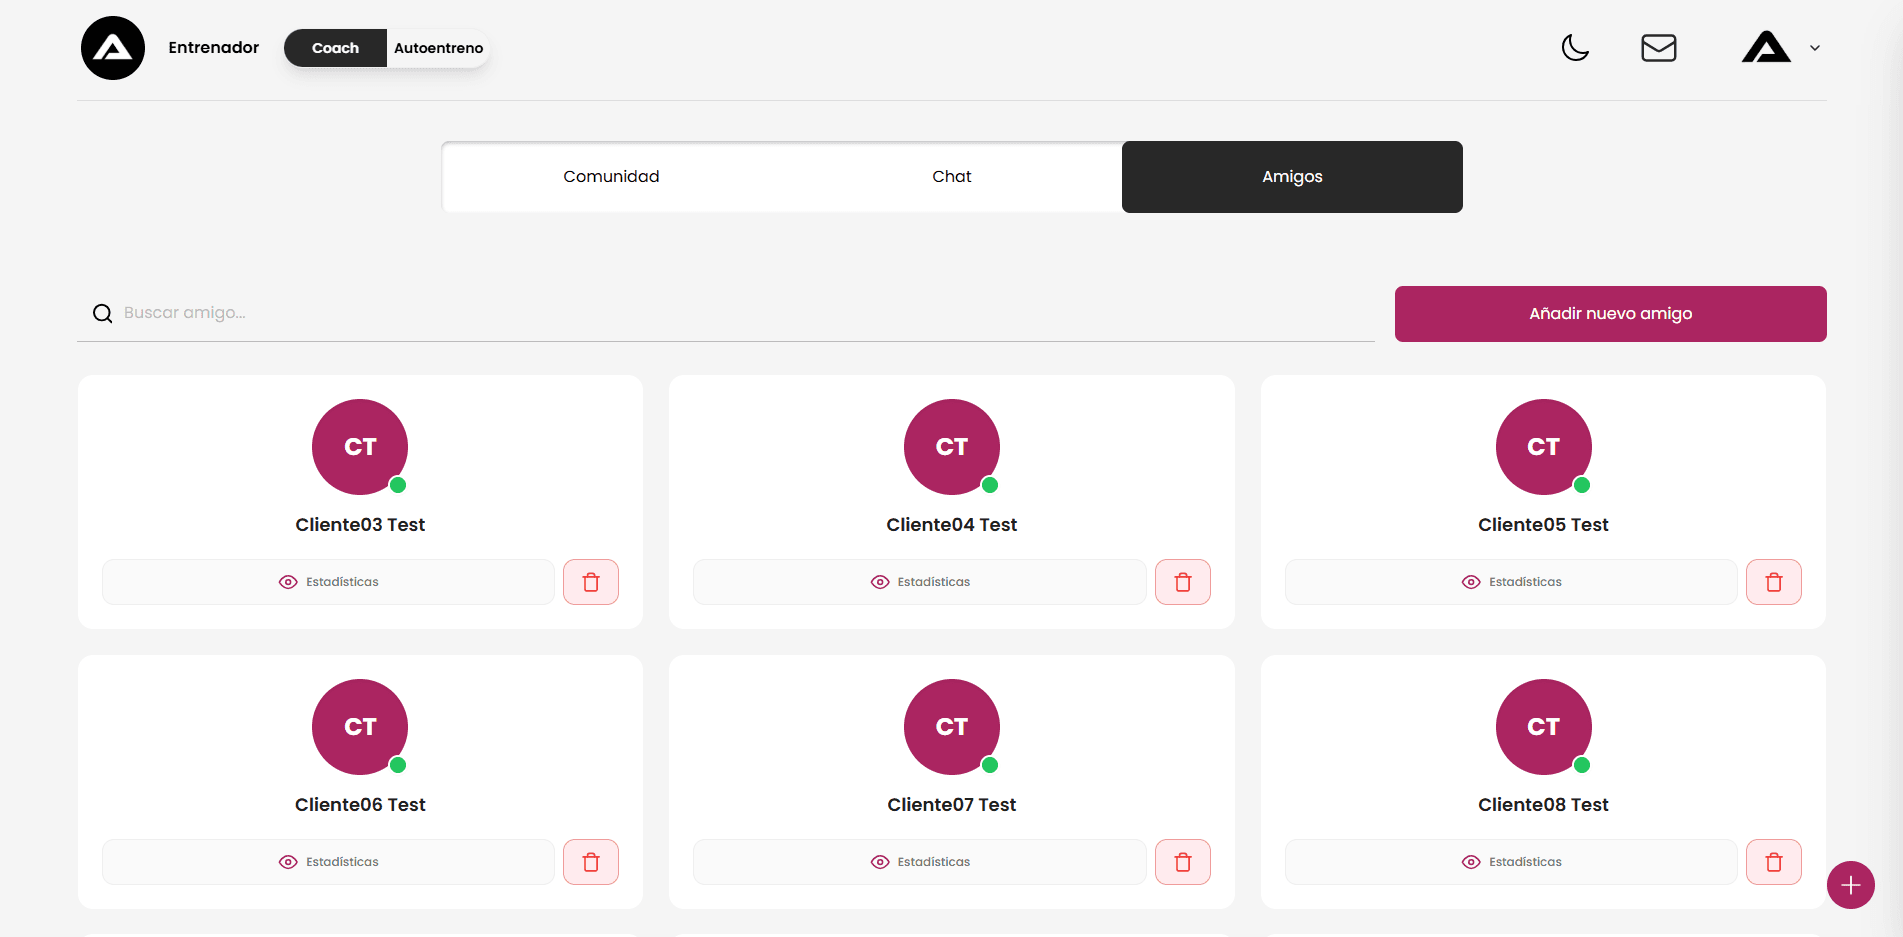Click the round app logo at top left

[113, 48]
